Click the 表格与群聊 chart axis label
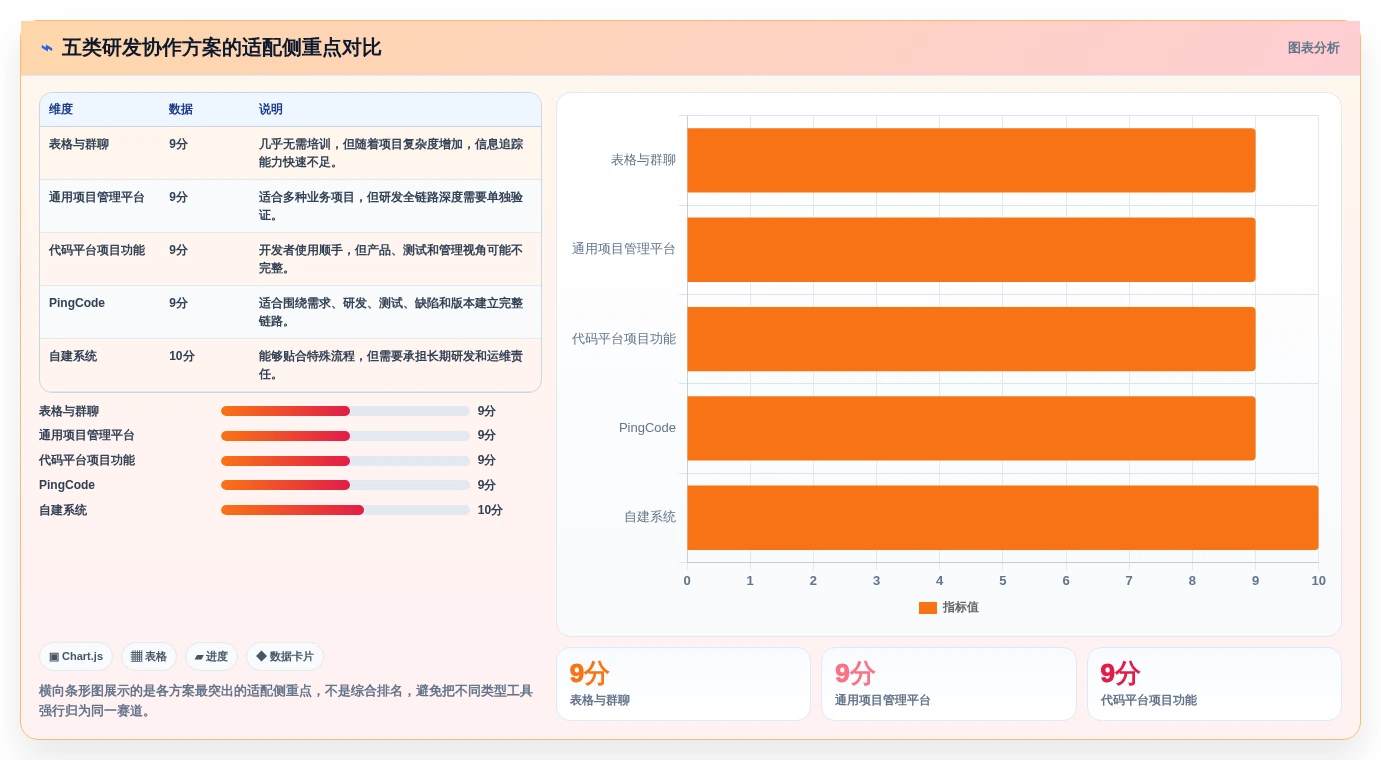 pyautogui.click(x=643, y=160)
